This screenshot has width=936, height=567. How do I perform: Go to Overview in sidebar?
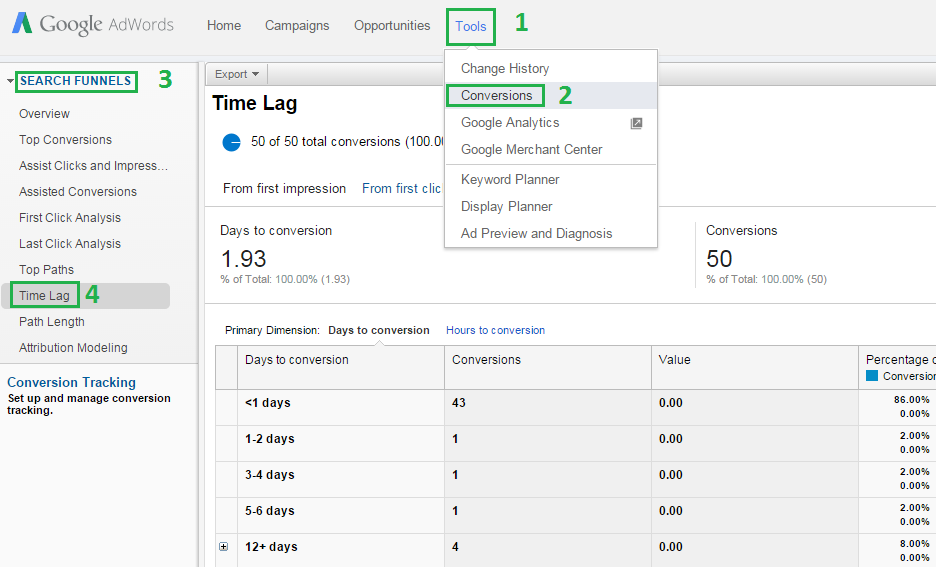pyautogui.click(x=44, y=113)
